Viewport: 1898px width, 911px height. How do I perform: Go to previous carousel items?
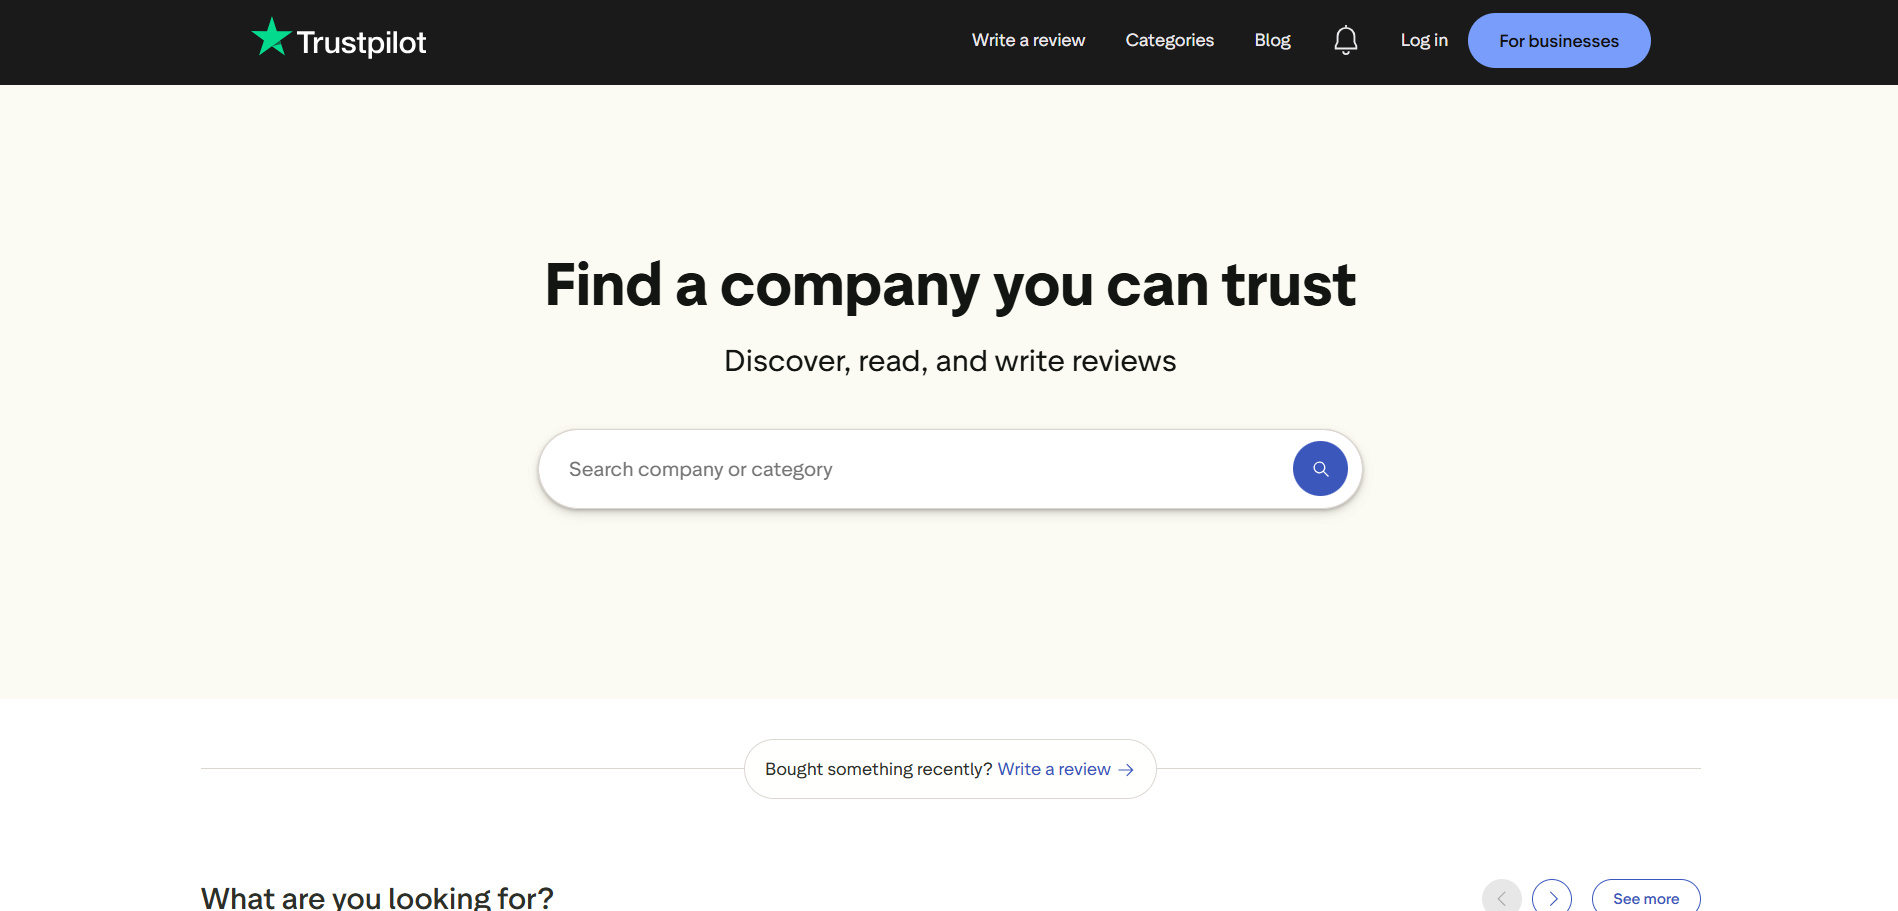[x=1501, y=898]
